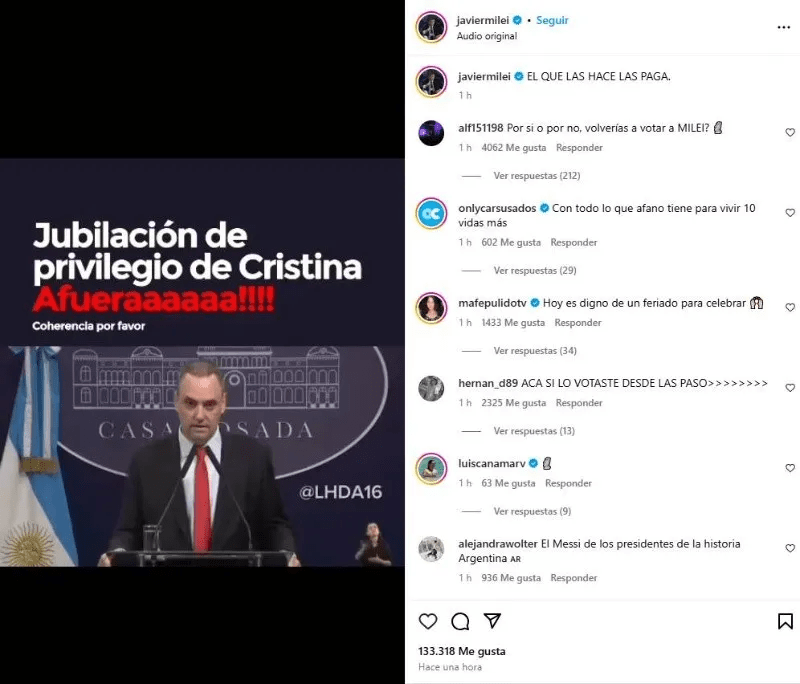The width and height of the screenshot is (800, 684).
Task: Expand Ver respuestas (13) under hernan_d89
Action: 534,431
